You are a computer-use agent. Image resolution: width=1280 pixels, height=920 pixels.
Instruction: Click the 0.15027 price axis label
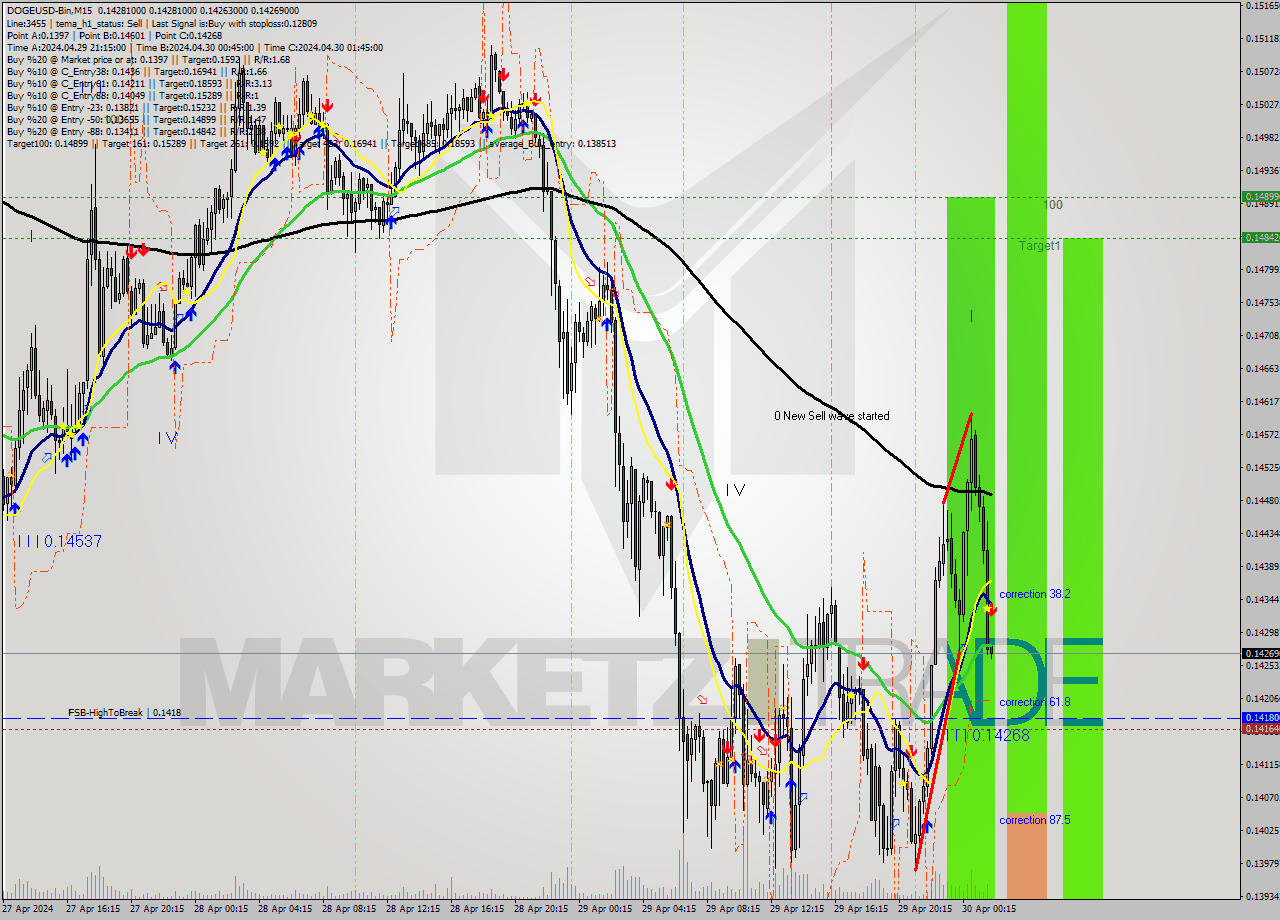click(x=1262, y=104)
